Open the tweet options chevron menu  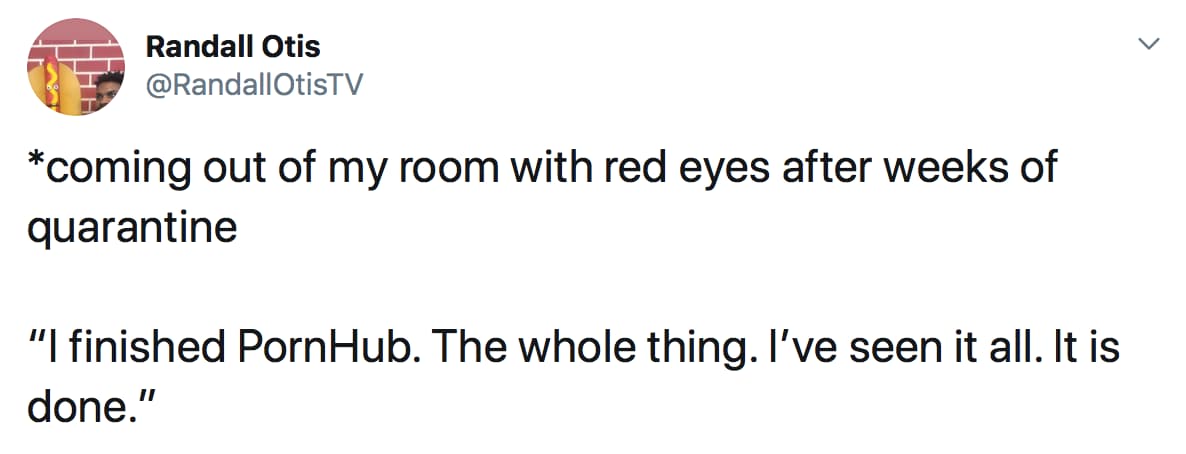coord(1150,44)
